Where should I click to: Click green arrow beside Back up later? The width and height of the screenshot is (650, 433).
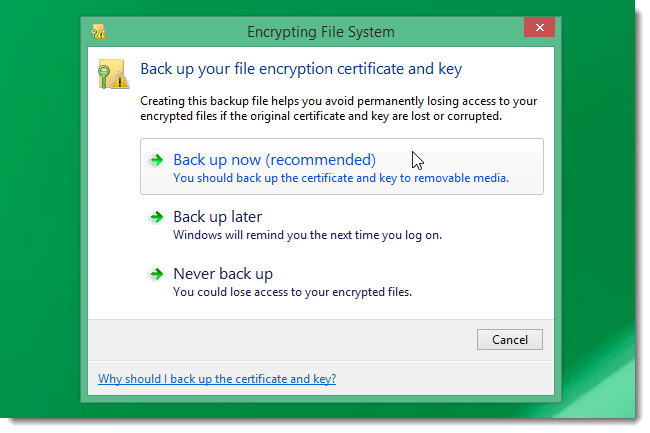156,217
